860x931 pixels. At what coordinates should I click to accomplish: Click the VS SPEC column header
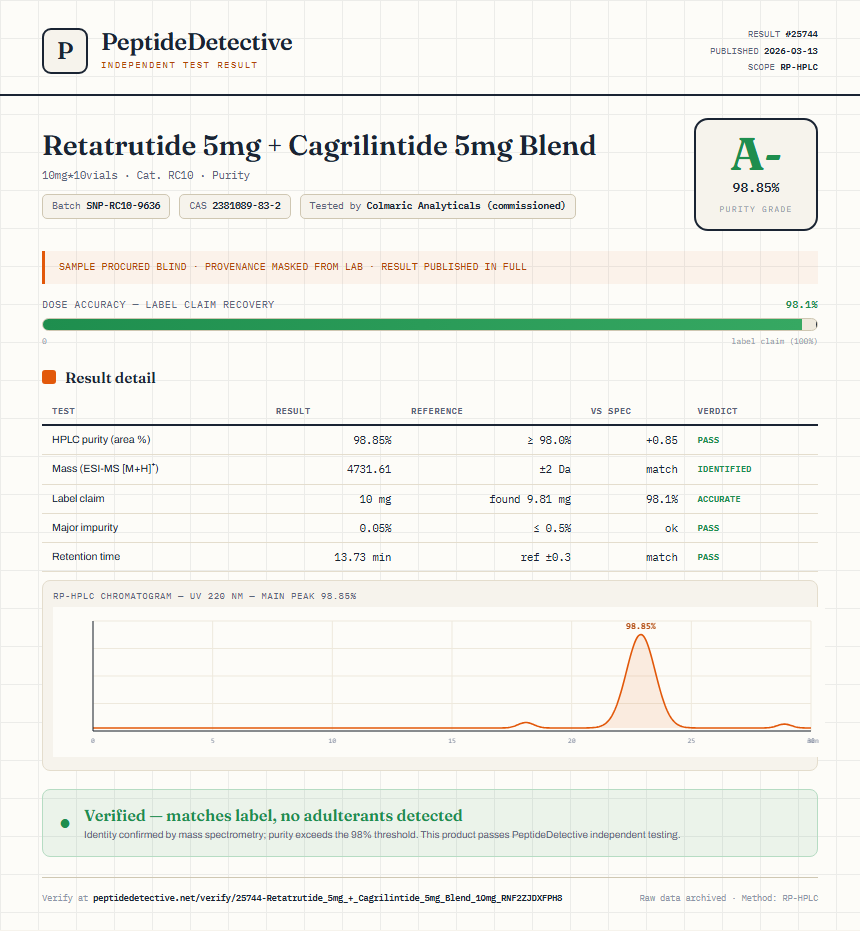(611, 411)
